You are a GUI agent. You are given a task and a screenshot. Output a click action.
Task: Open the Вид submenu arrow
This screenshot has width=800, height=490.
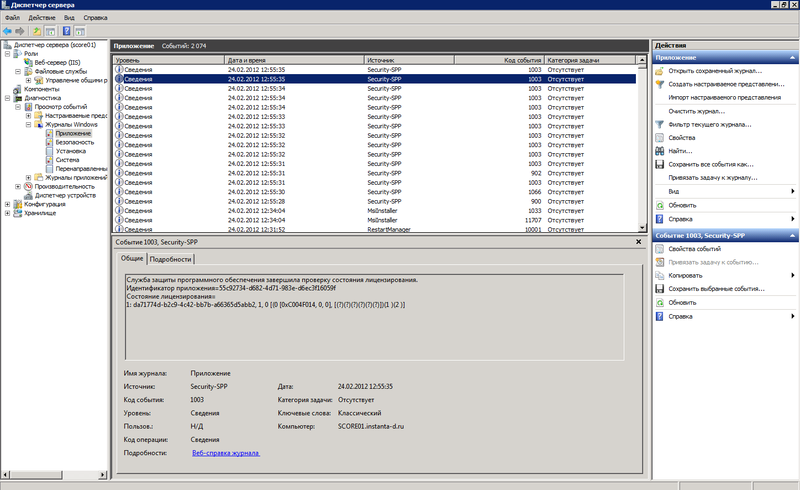(792, 191)
